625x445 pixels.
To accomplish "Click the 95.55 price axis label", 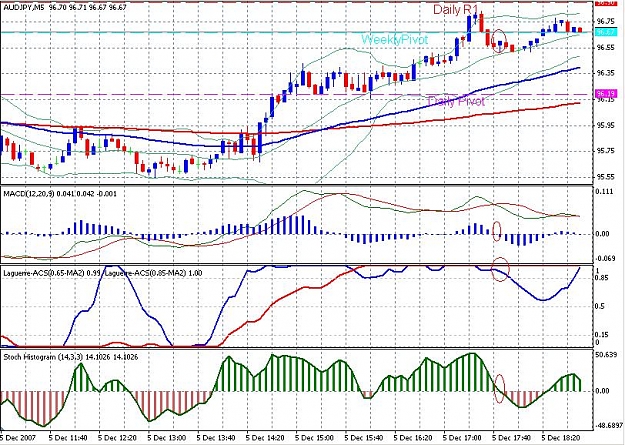I will [x=605, y=177].
